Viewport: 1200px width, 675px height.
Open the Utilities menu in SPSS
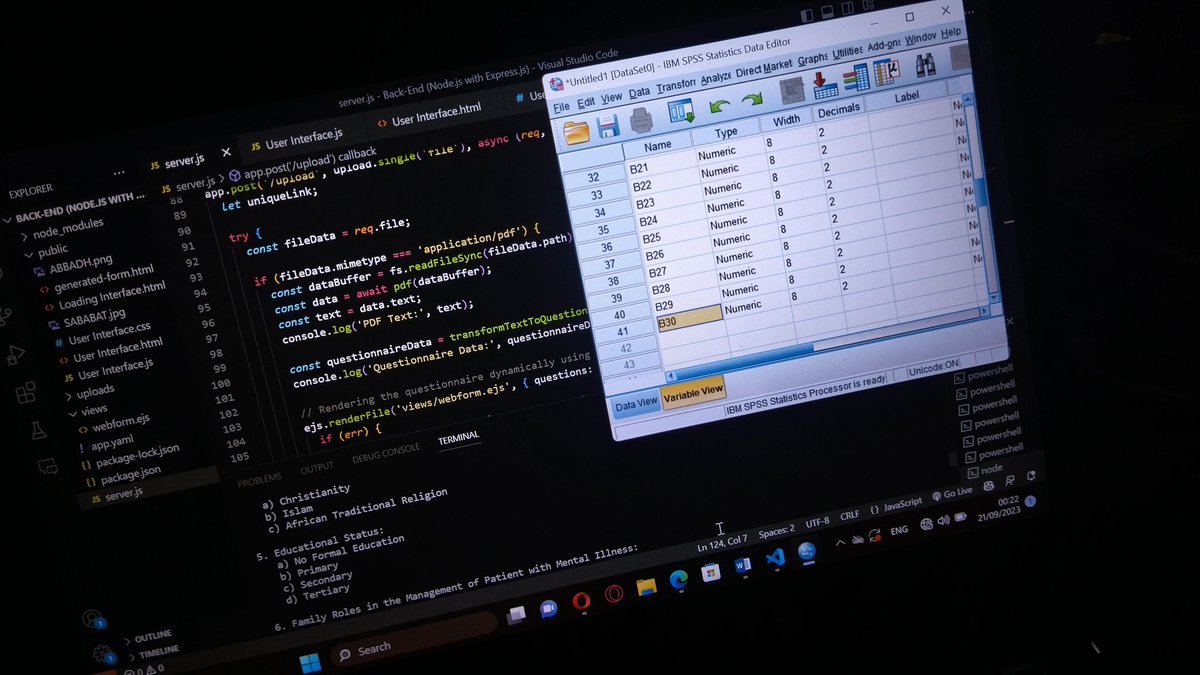(x=847, y=52)
